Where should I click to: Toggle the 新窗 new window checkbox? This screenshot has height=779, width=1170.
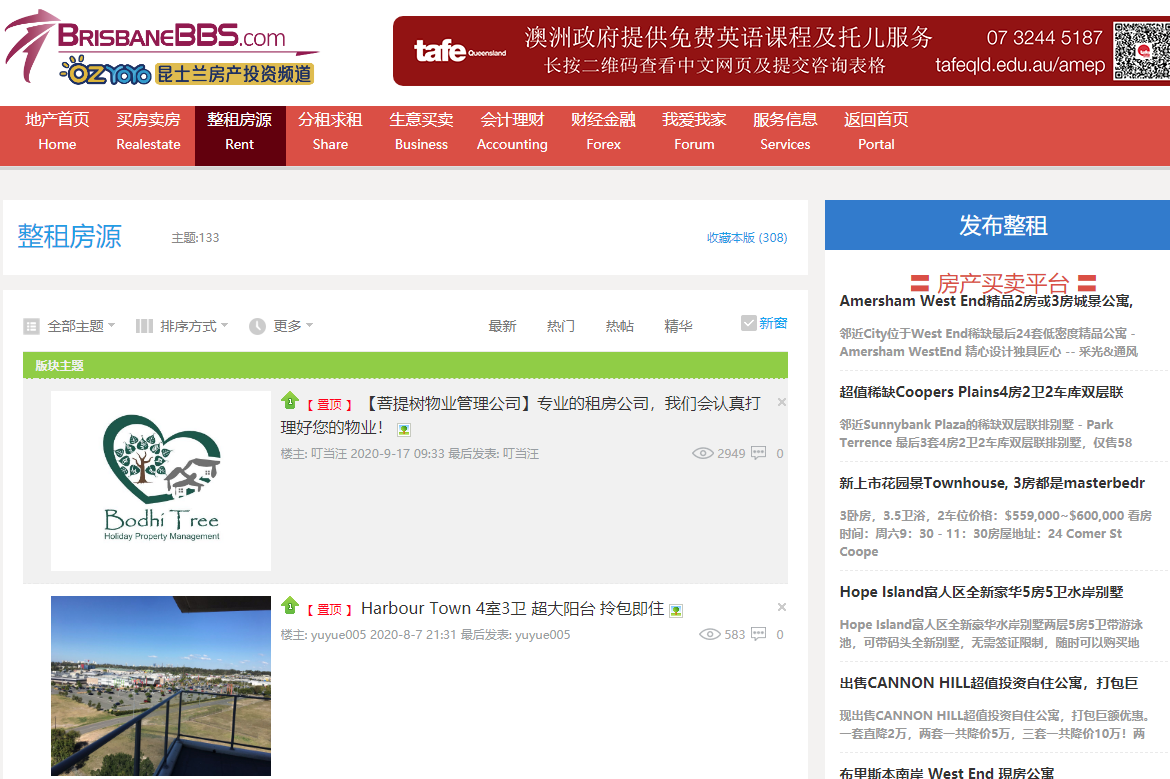click(x=748, y=323)
